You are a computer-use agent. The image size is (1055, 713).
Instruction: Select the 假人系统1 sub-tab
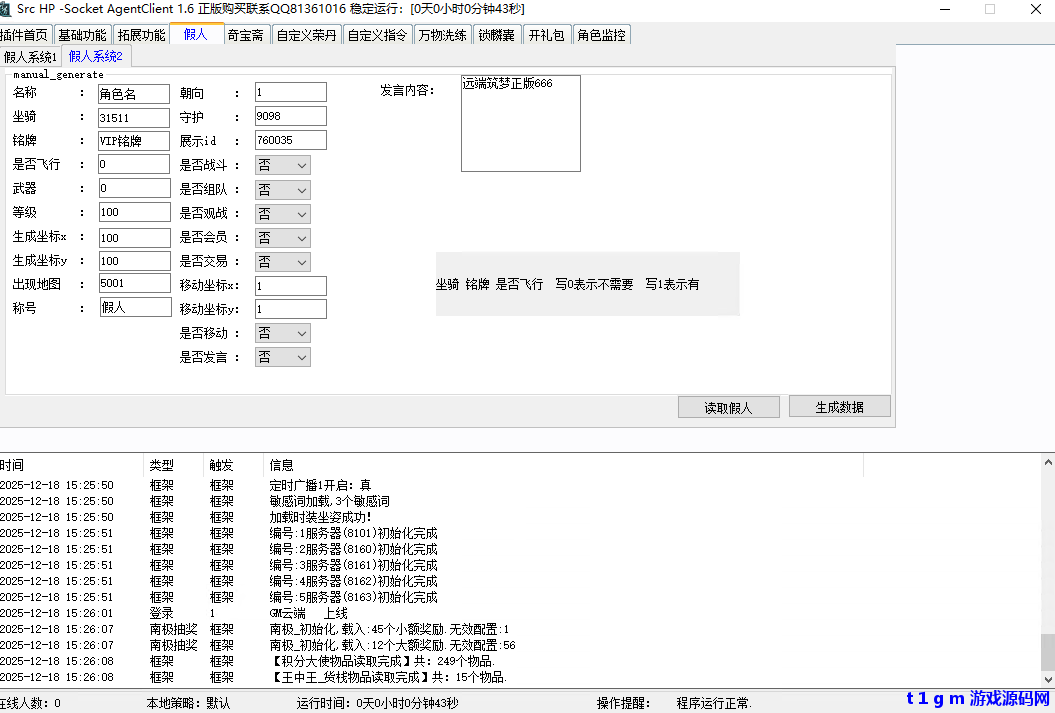click(x=30, y=56)
